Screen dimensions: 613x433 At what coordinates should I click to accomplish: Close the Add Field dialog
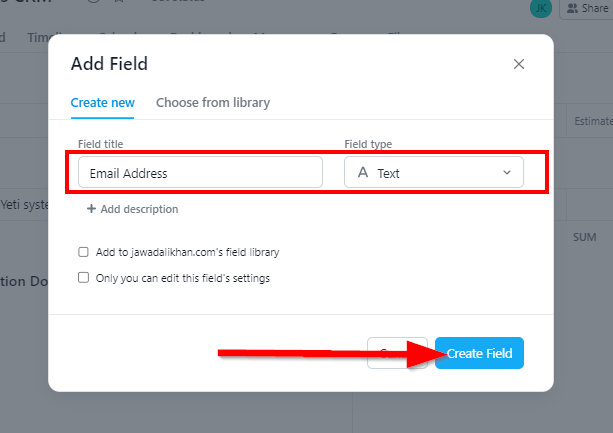(518, 64)
